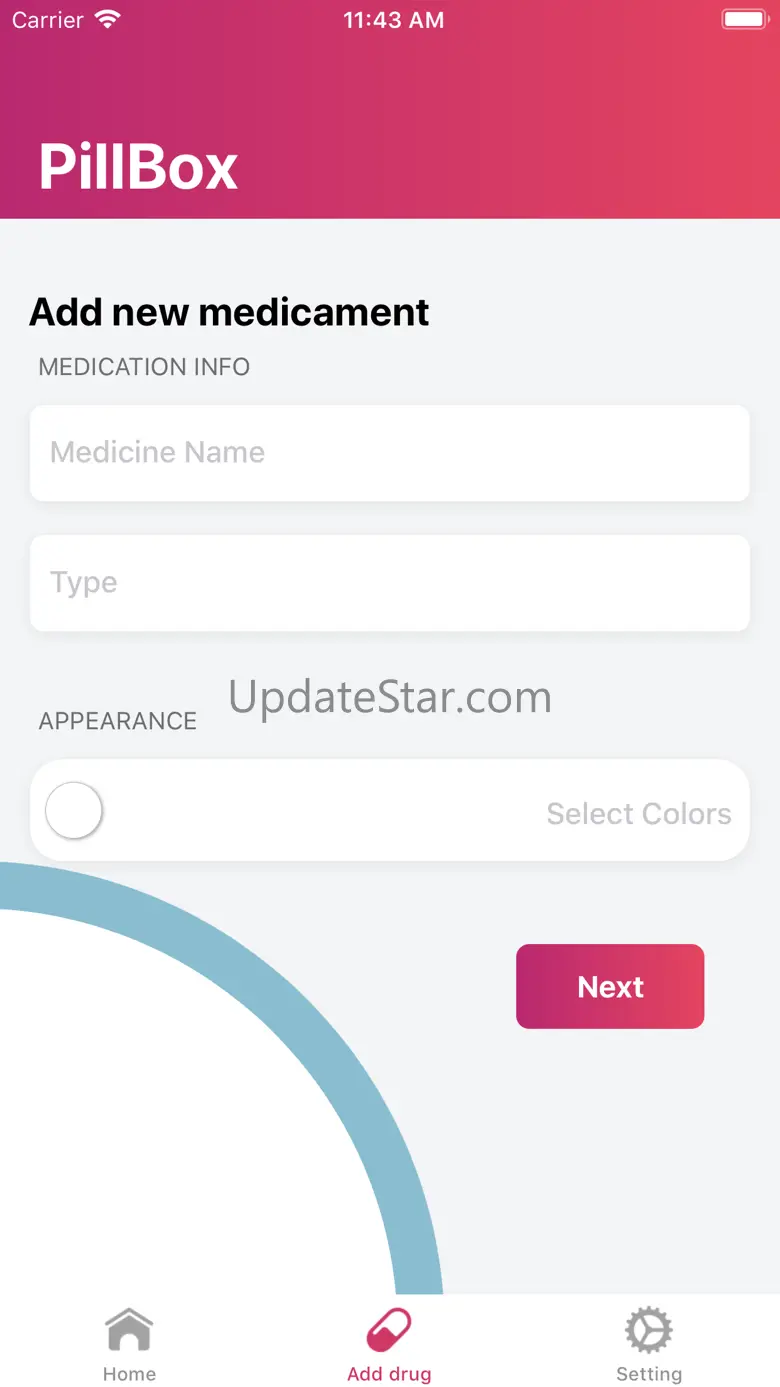
Task: Switch to the Home tab label
Action: 129,1374
